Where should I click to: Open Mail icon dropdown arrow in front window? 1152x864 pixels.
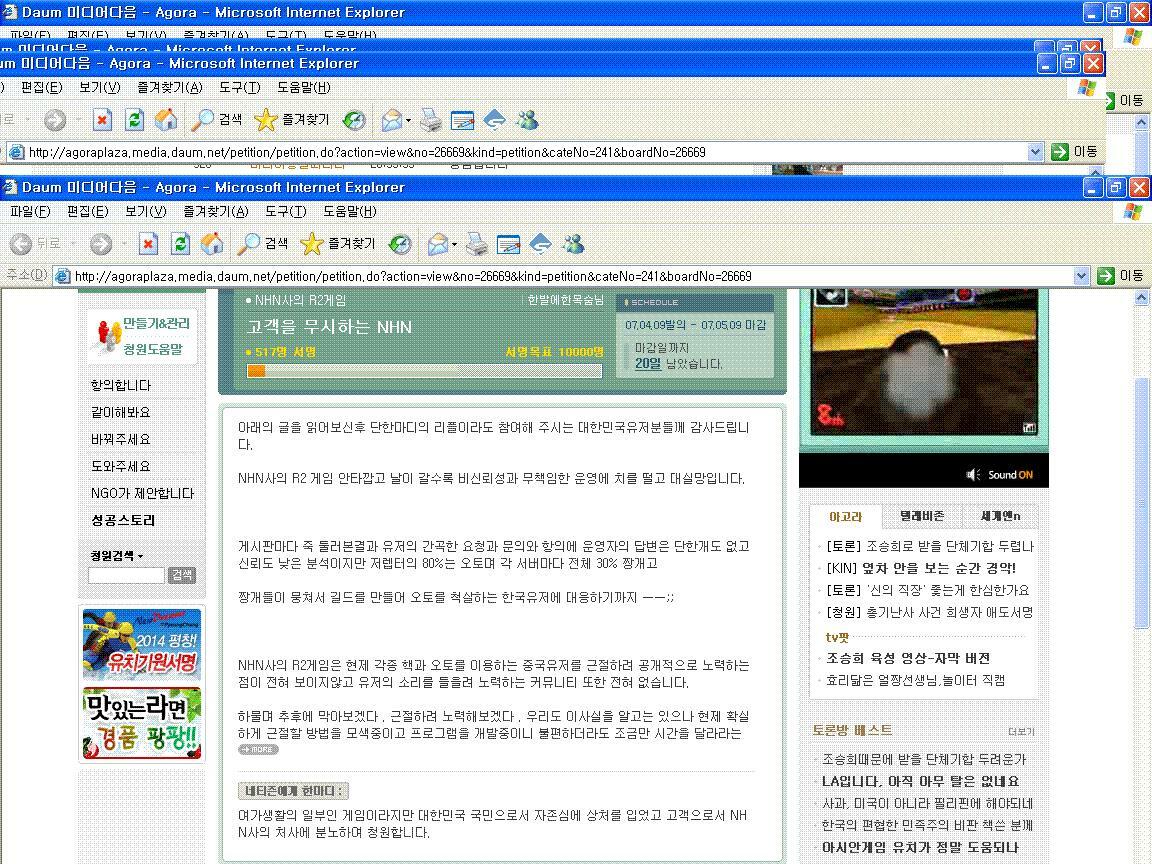pyautogui.click(x=454, y=245)
